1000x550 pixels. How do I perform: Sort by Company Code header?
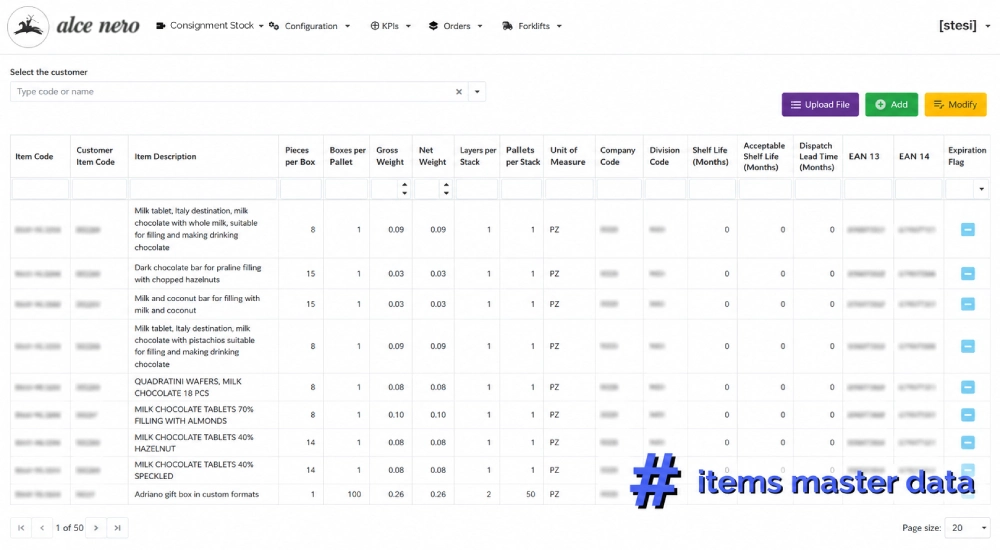click(617, 156)
